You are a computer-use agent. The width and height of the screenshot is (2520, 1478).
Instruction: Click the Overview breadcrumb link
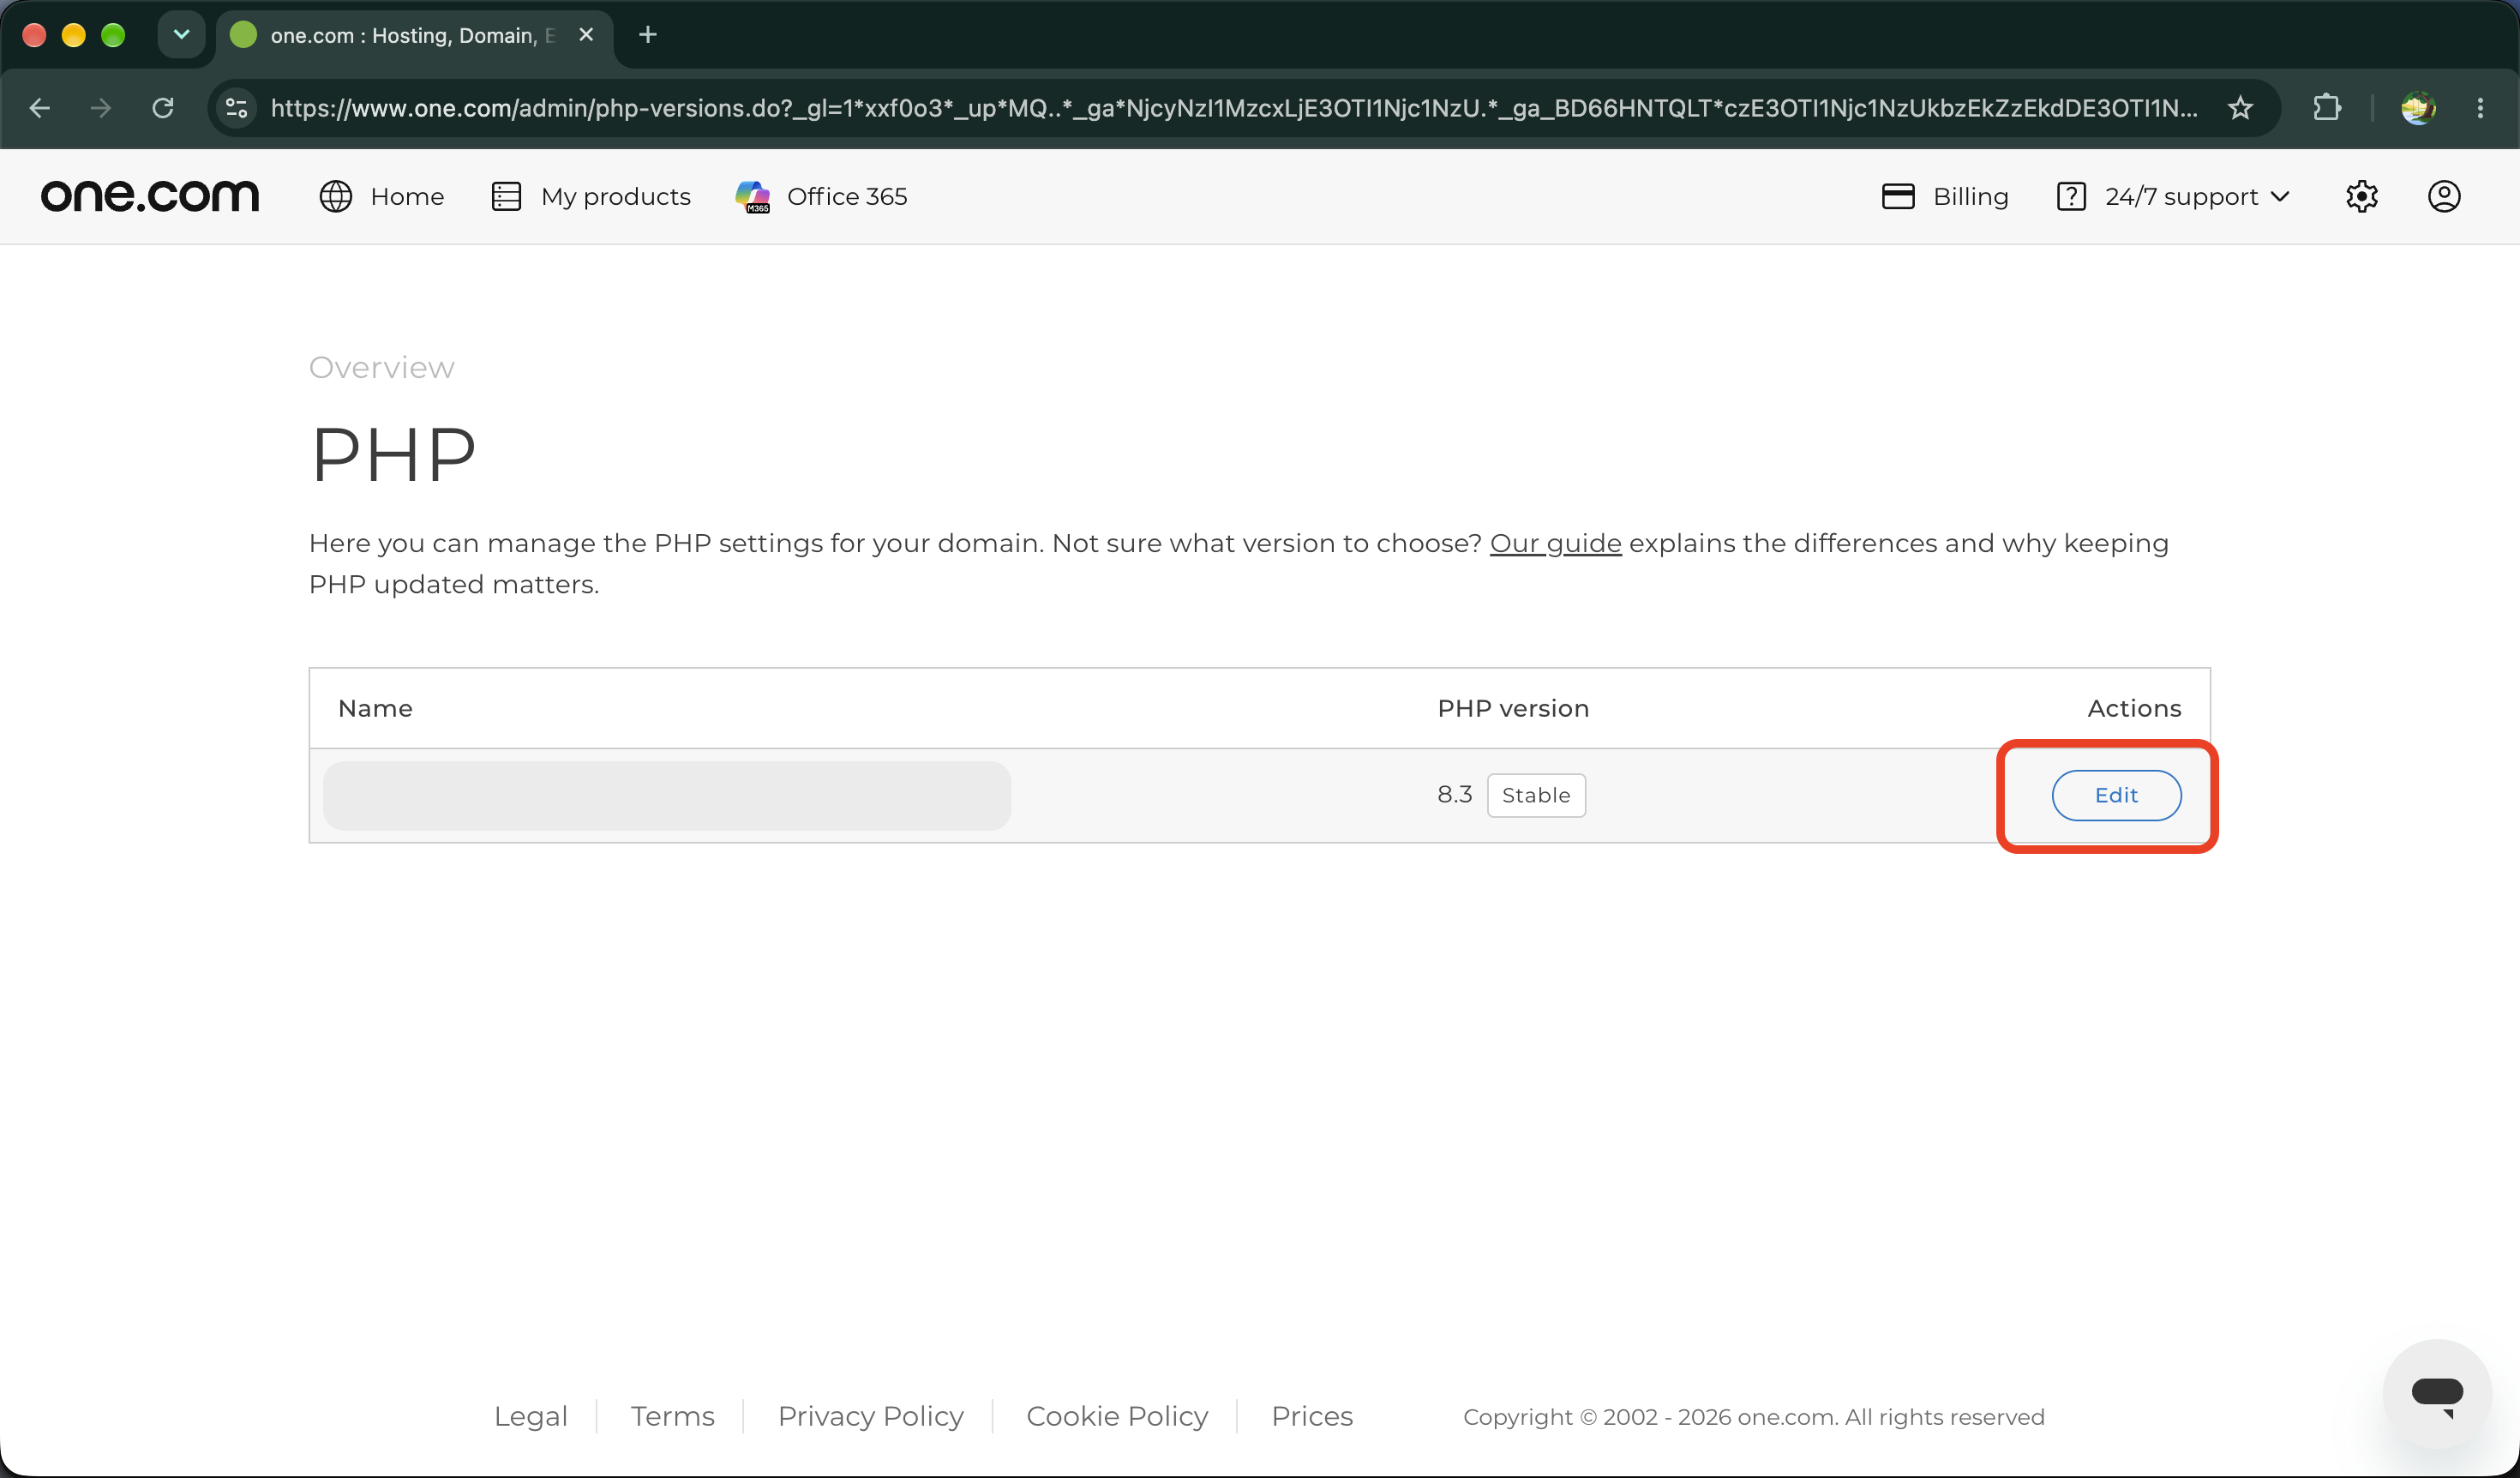tap(381, 367)
